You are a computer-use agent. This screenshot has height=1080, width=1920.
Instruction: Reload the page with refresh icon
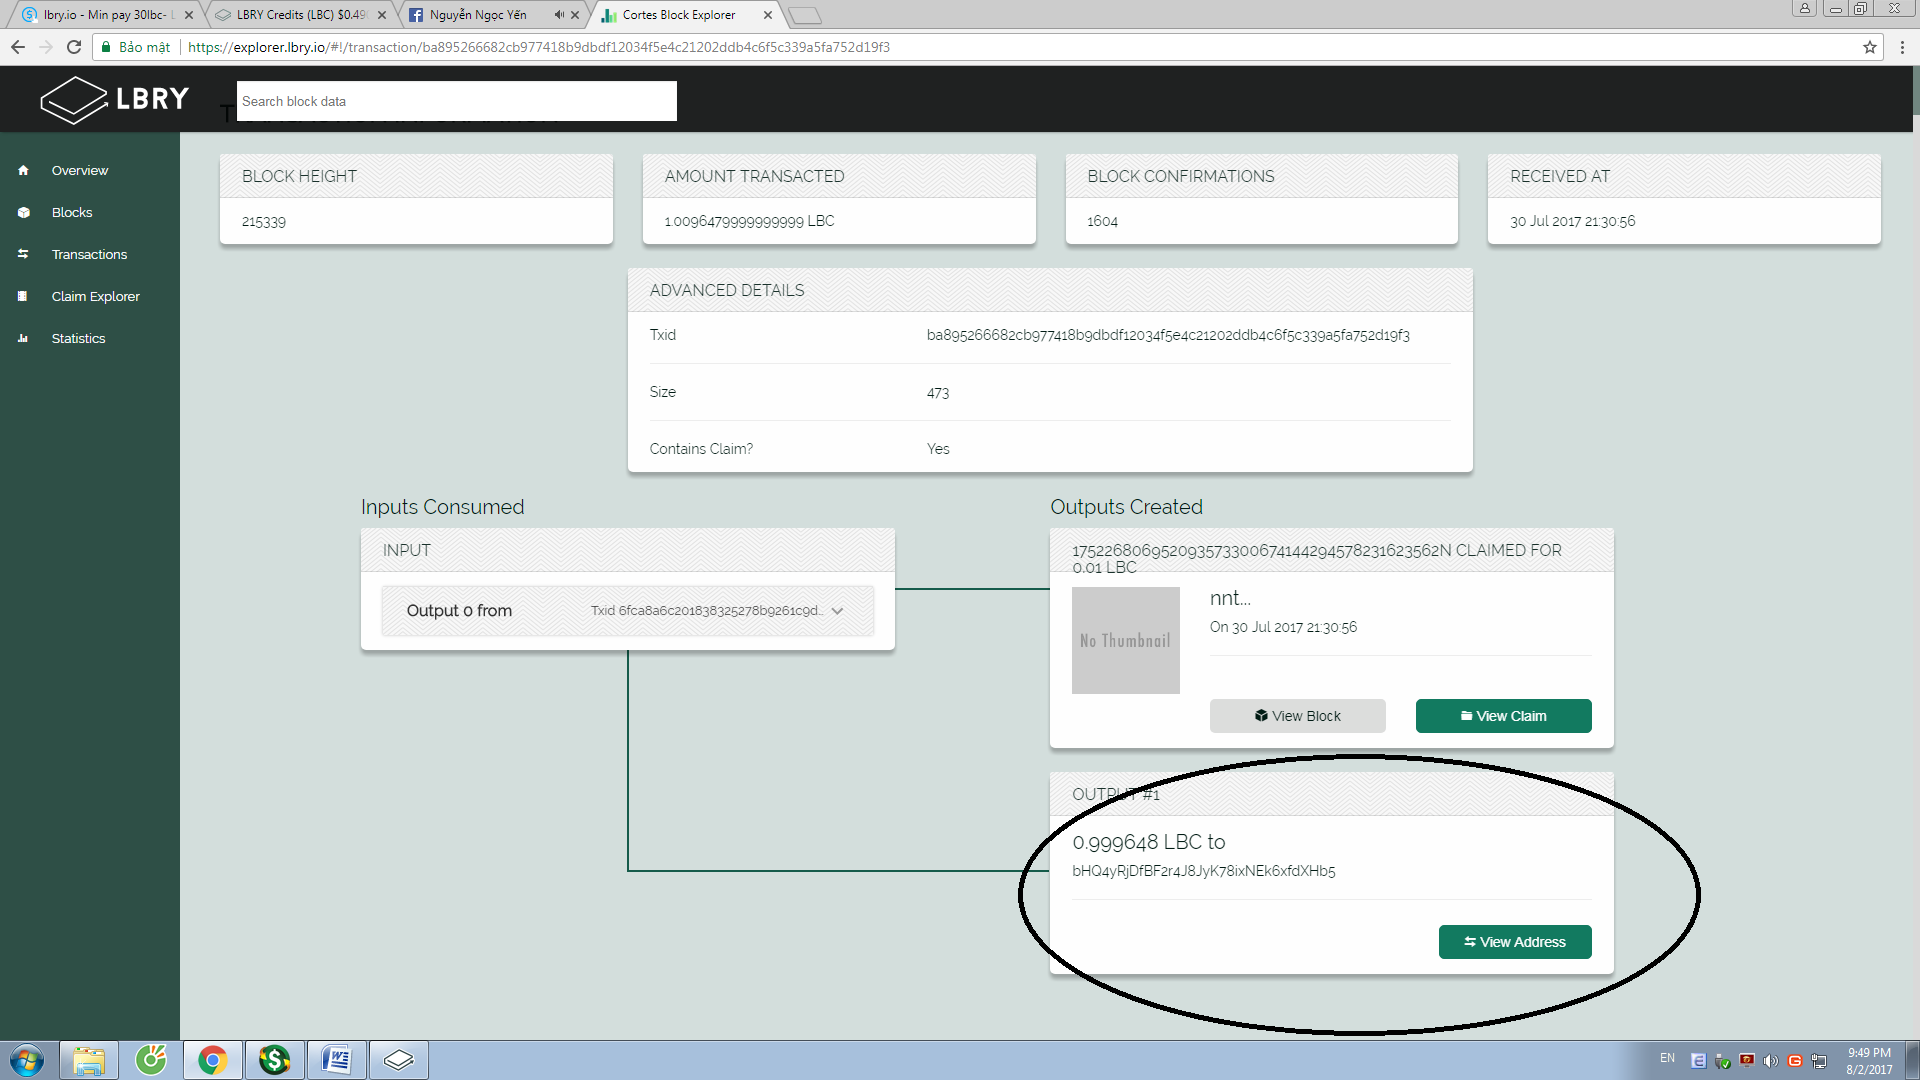click(x=73, y=47)
